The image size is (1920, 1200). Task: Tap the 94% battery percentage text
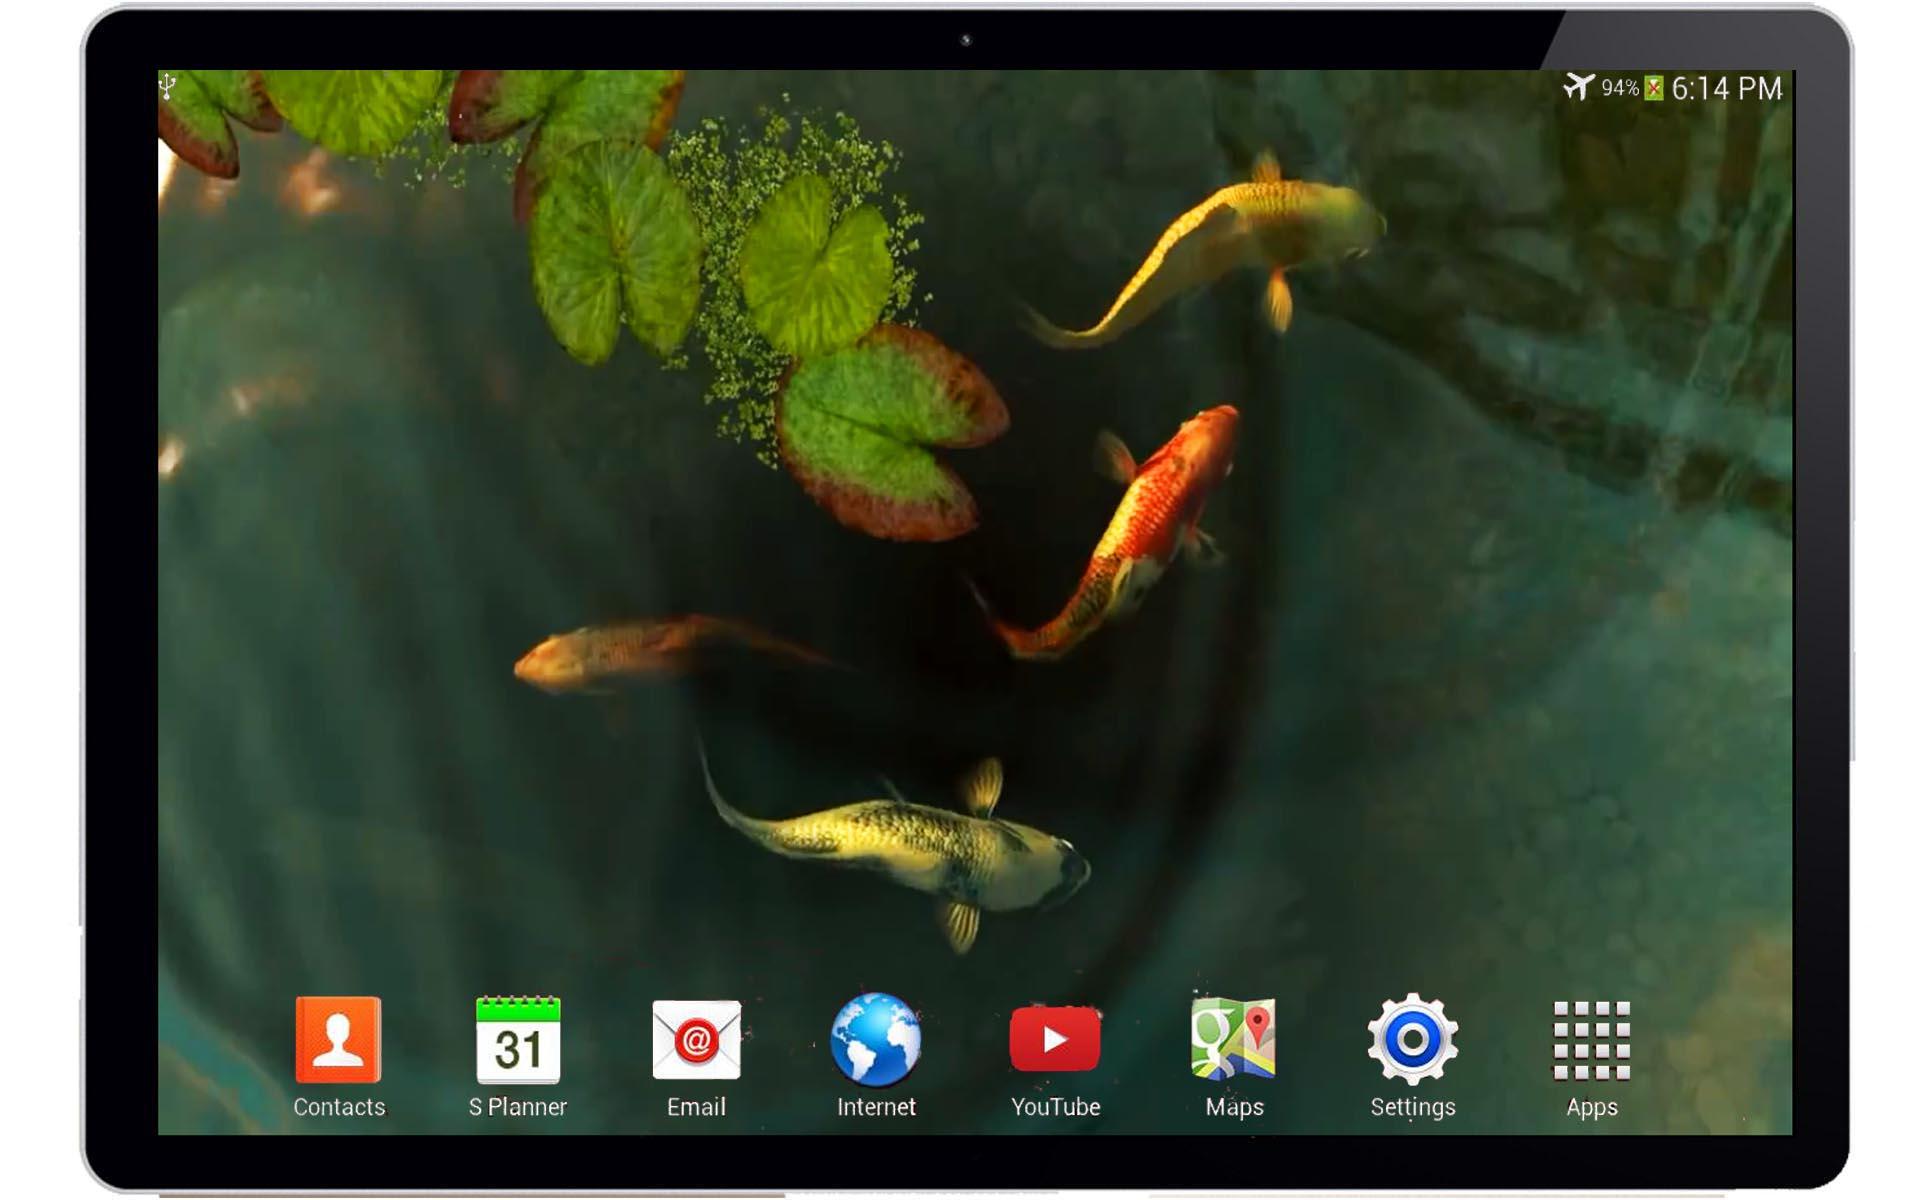1619,89
